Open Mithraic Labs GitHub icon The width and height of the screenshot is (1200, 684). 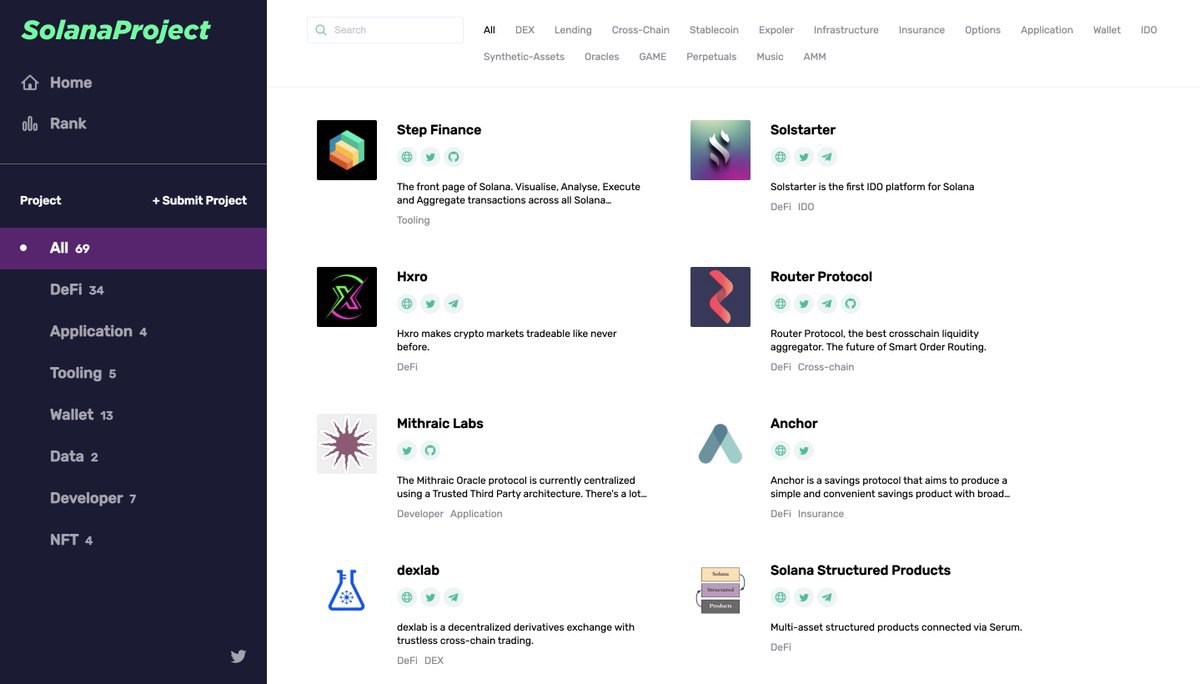tap(430, 451)
